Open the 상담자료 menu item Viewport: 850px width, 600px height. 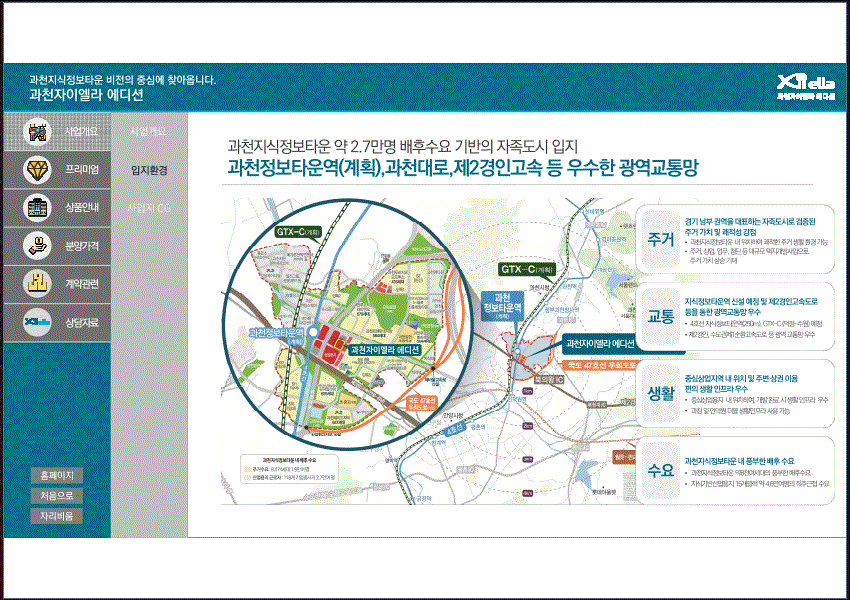click(x=57, y=322)
